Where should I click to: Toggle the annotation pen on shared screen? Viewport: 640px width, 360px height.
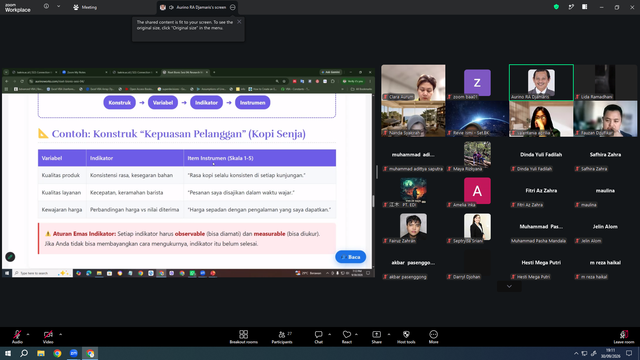click(10, 257)
